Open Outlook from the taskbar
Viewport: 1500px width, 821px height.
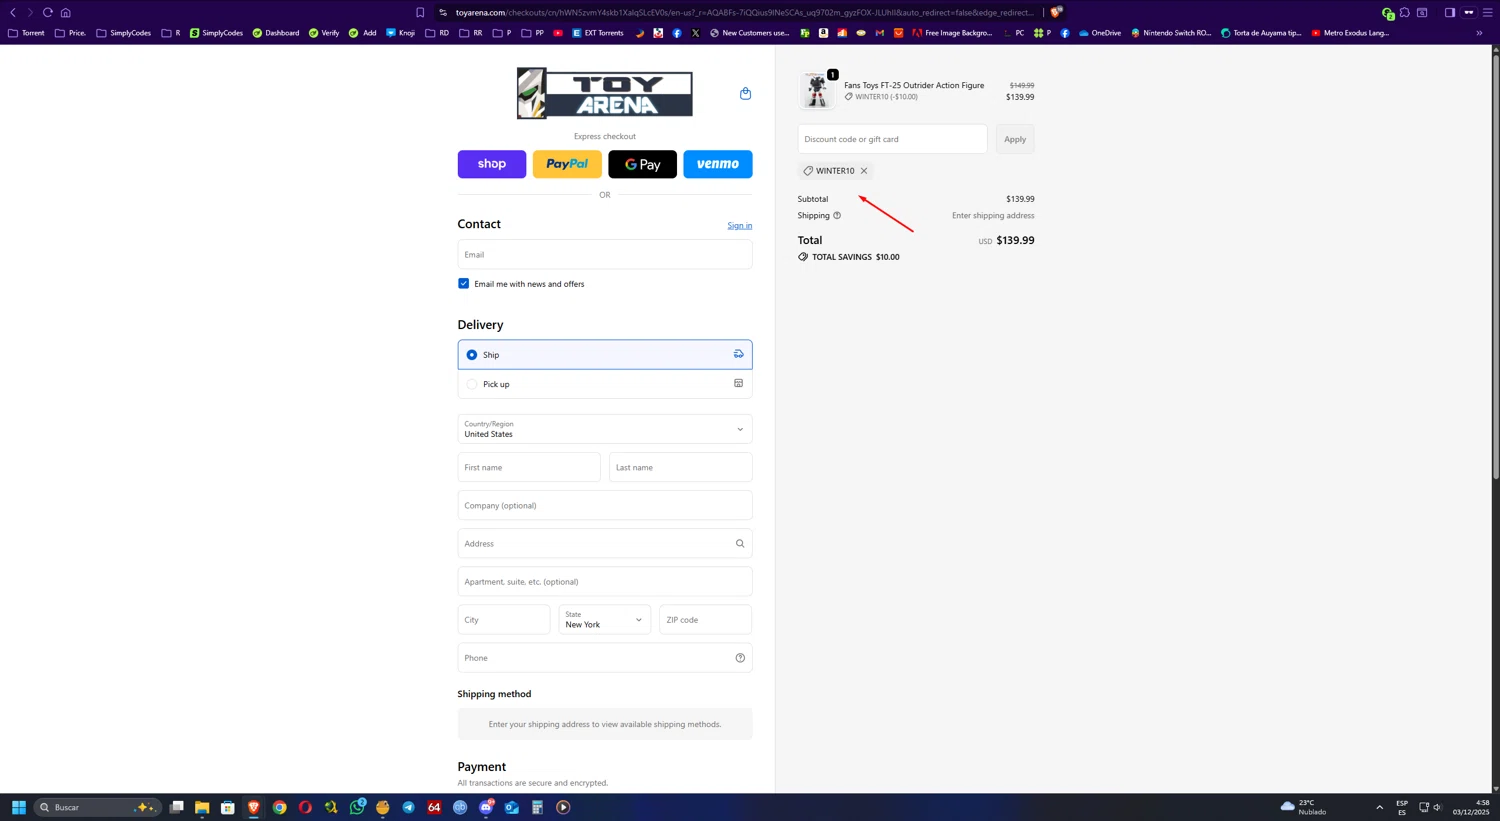click(x=512, y=807)
